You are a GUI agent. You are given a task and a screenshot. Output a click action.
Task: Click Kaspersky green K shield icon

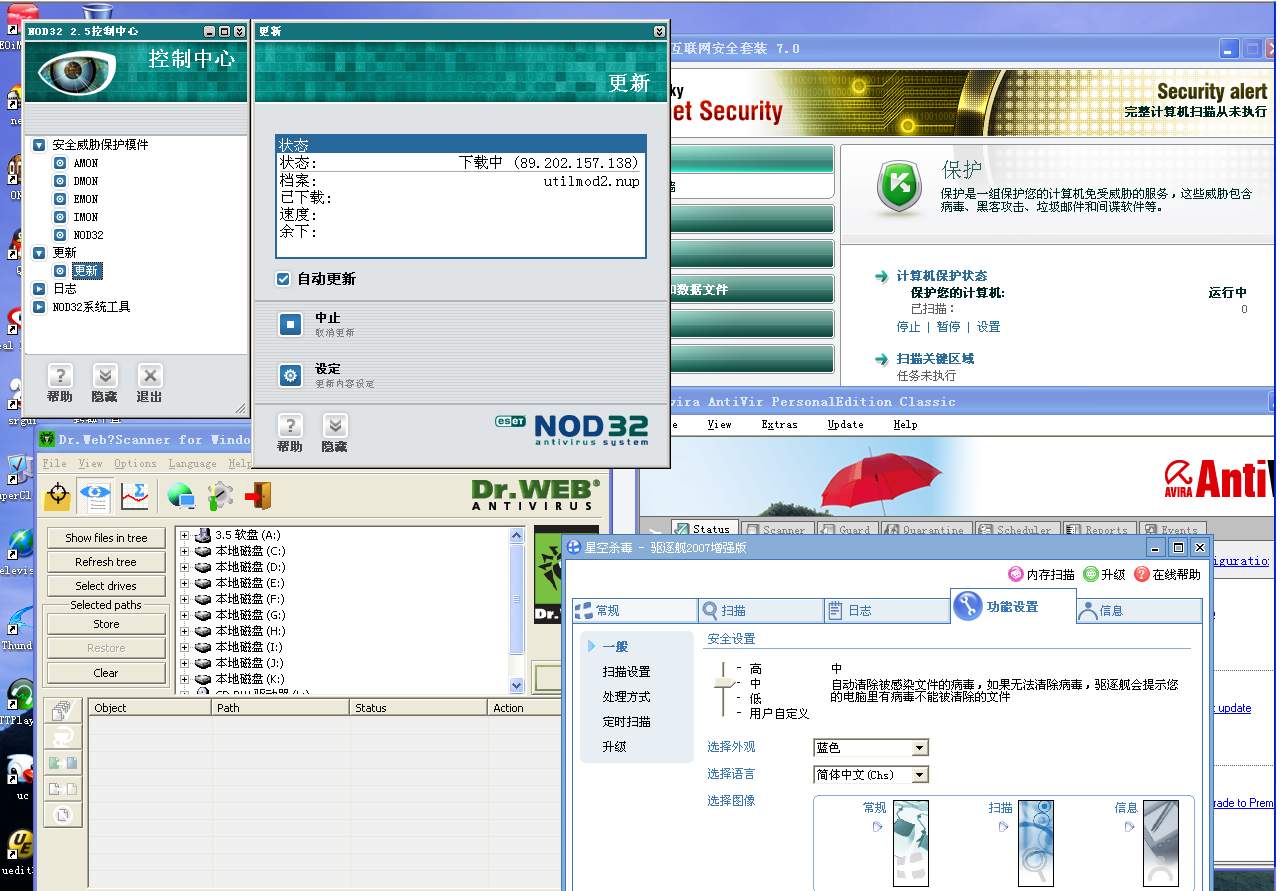(x=899, y=188)
